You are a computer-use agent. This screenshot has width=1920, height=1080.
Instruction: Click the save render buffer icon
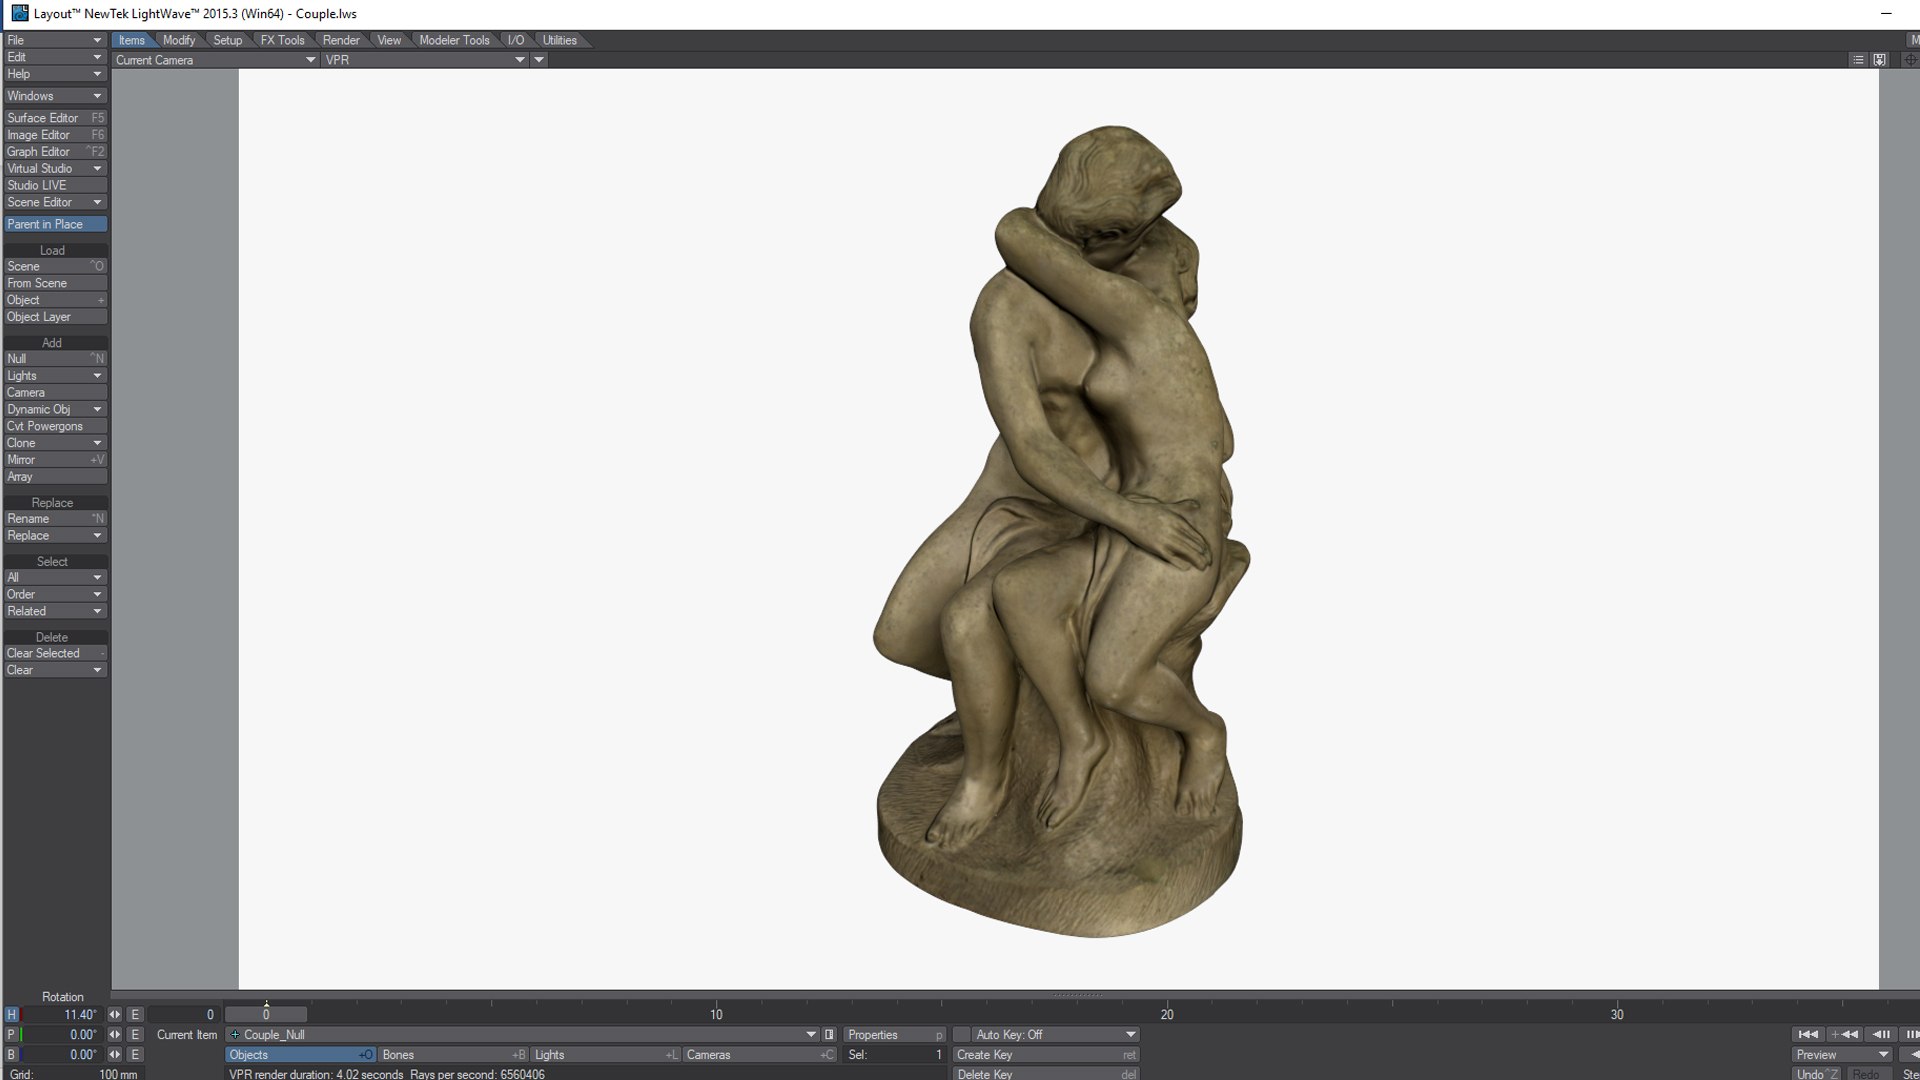1880,60
